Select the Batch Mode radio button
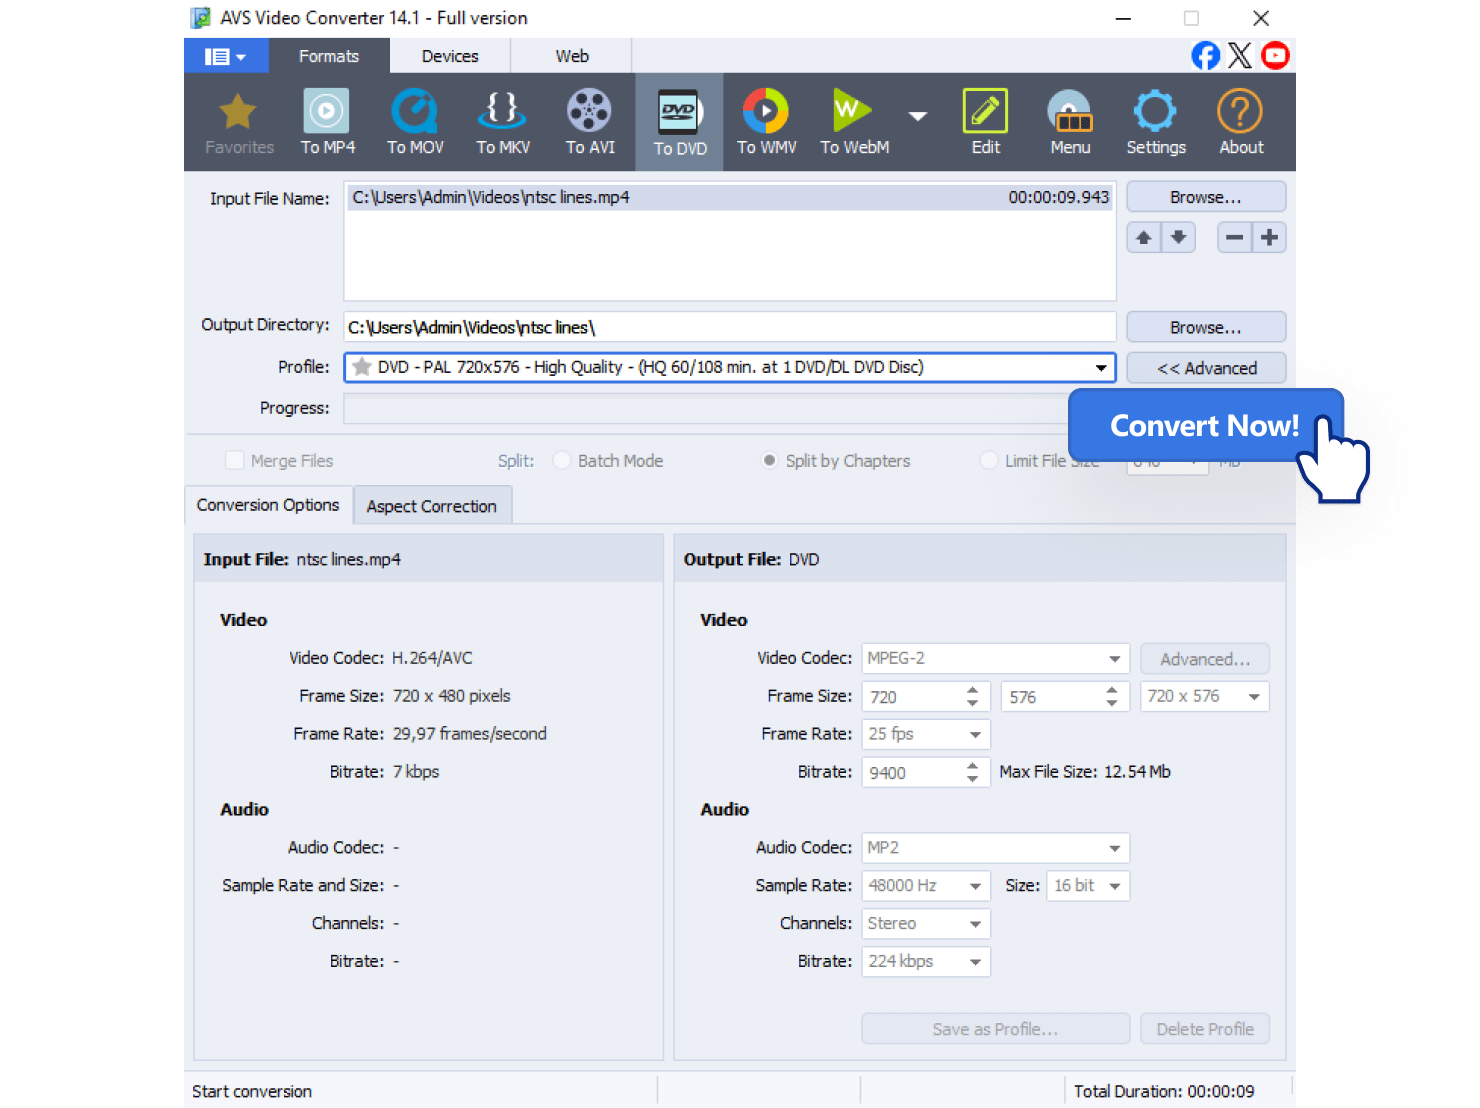Viewport: 1480px width, 1108px height. pyautogui.click(x=562, y=461)
